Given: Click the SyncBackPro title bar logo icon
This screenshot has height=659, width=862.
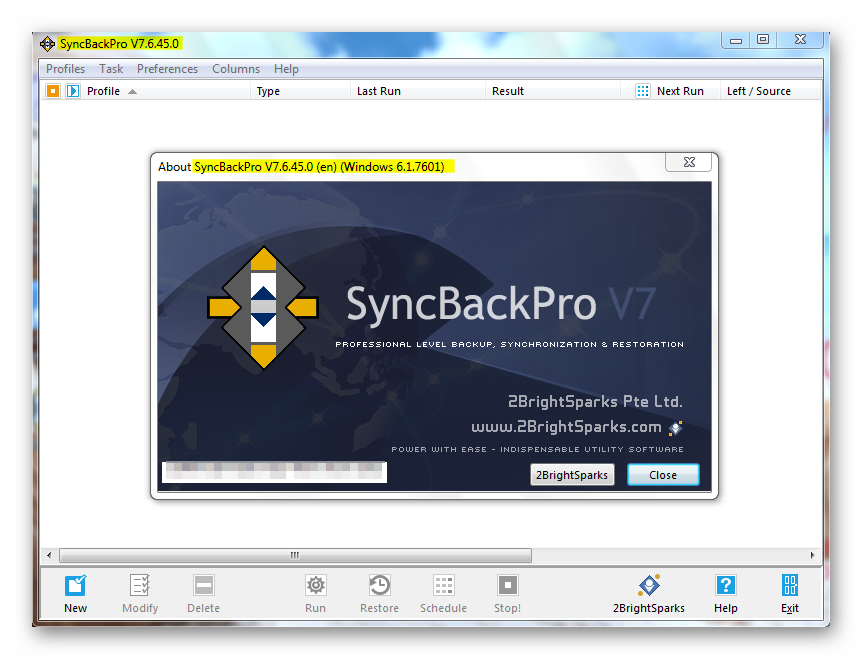Looking at the screenshot, I should click(47, 43).
